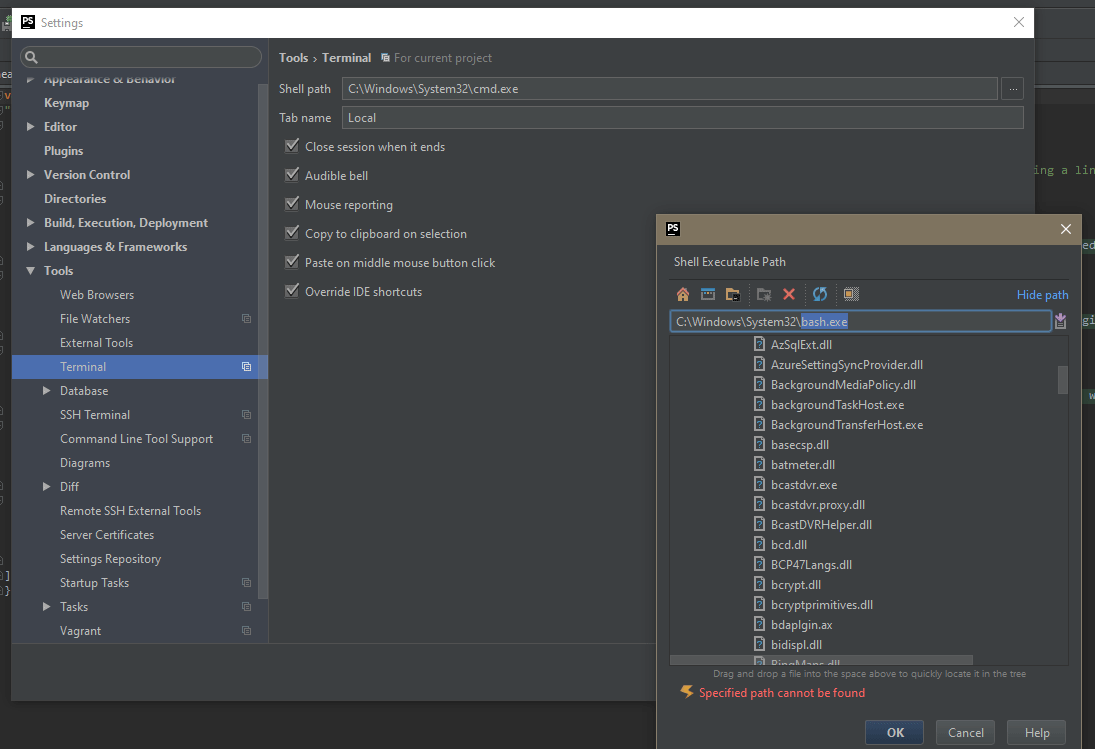Click Tools breadcrumb link

[293, 58]
